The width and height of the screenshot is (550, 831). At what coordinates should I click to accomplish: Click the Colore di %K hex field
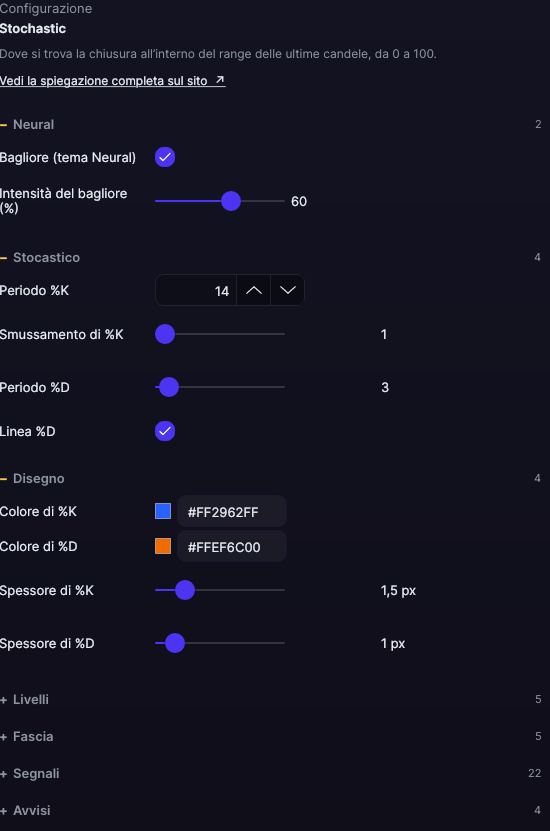point(232,512)
